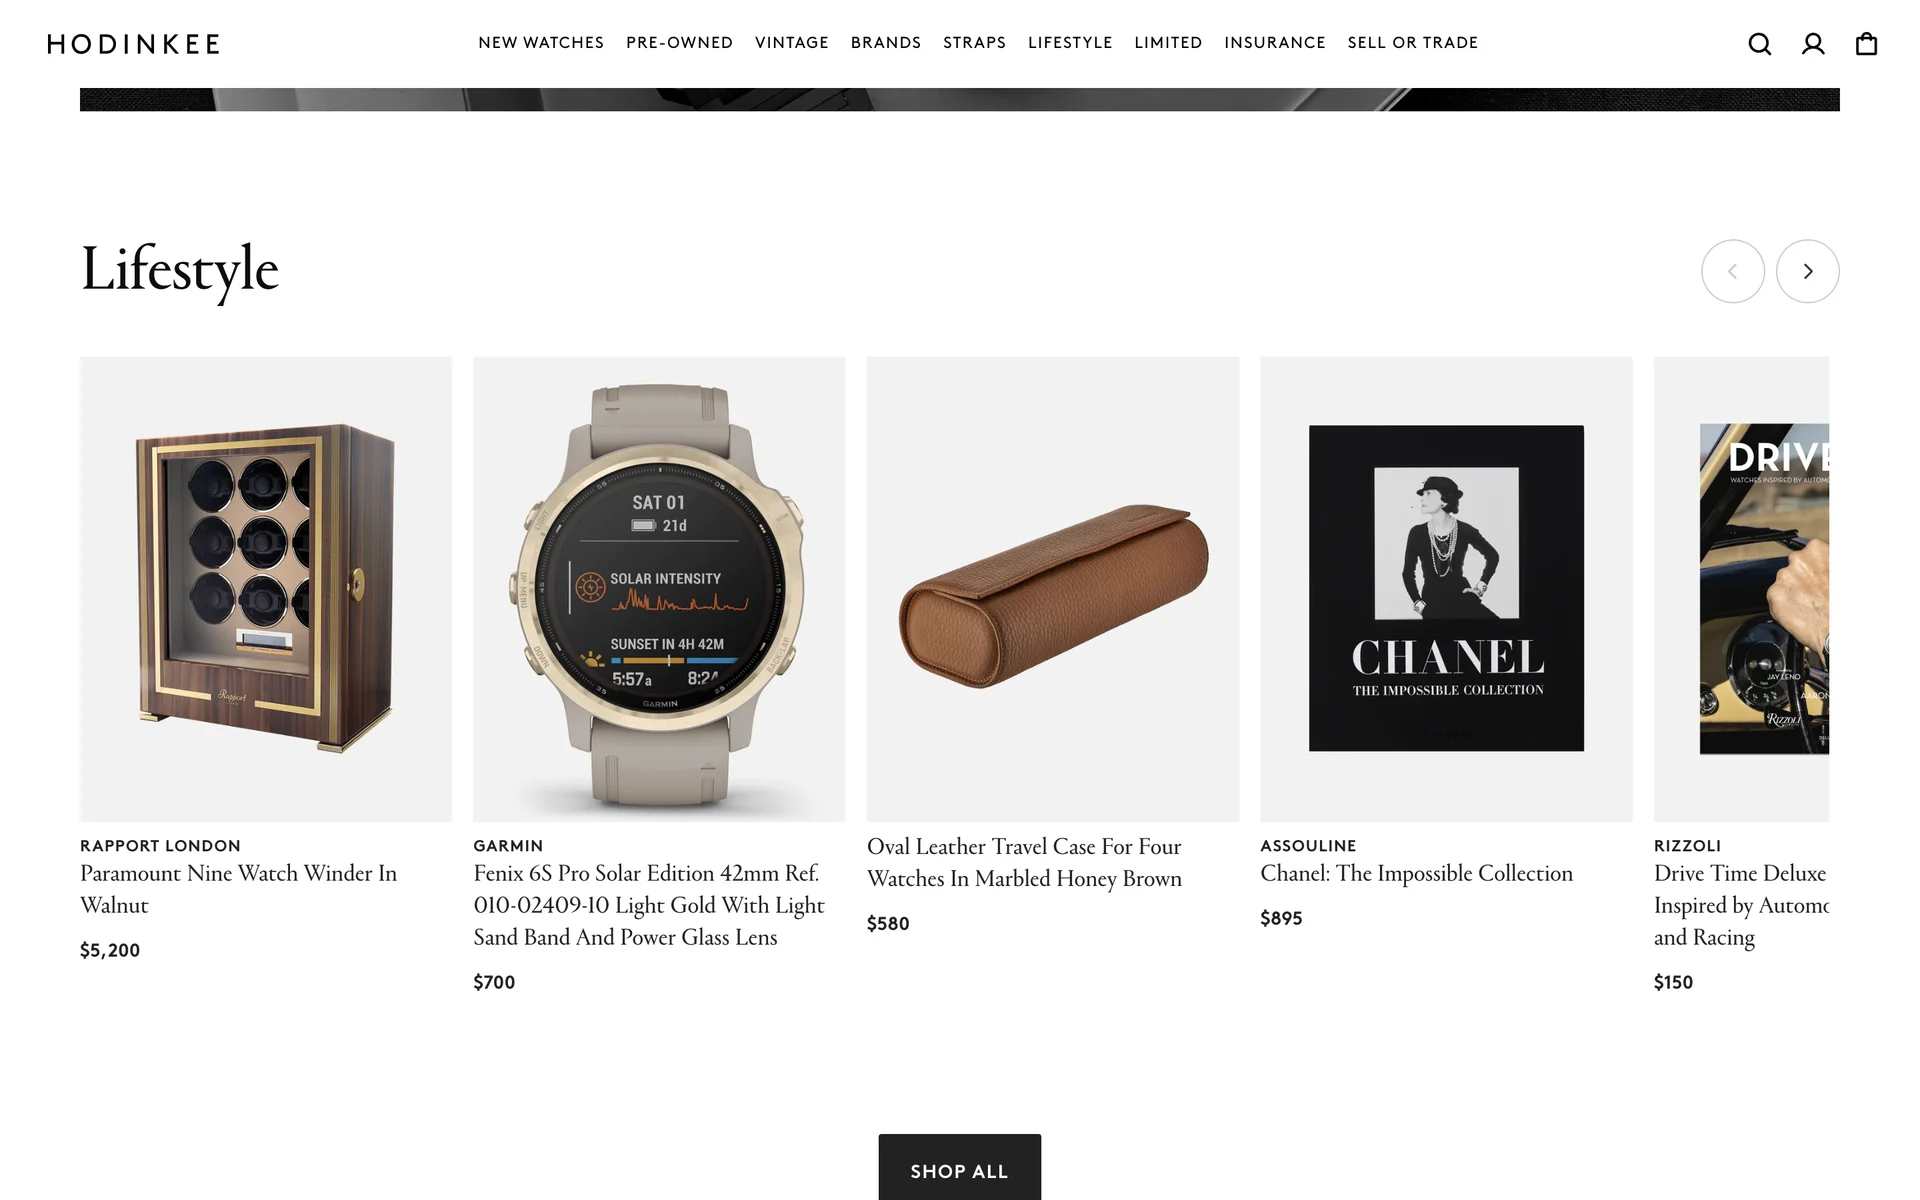Select Insurance in top navigation
This screenshot has width=1920, height=1200.
coord(1274,43)
